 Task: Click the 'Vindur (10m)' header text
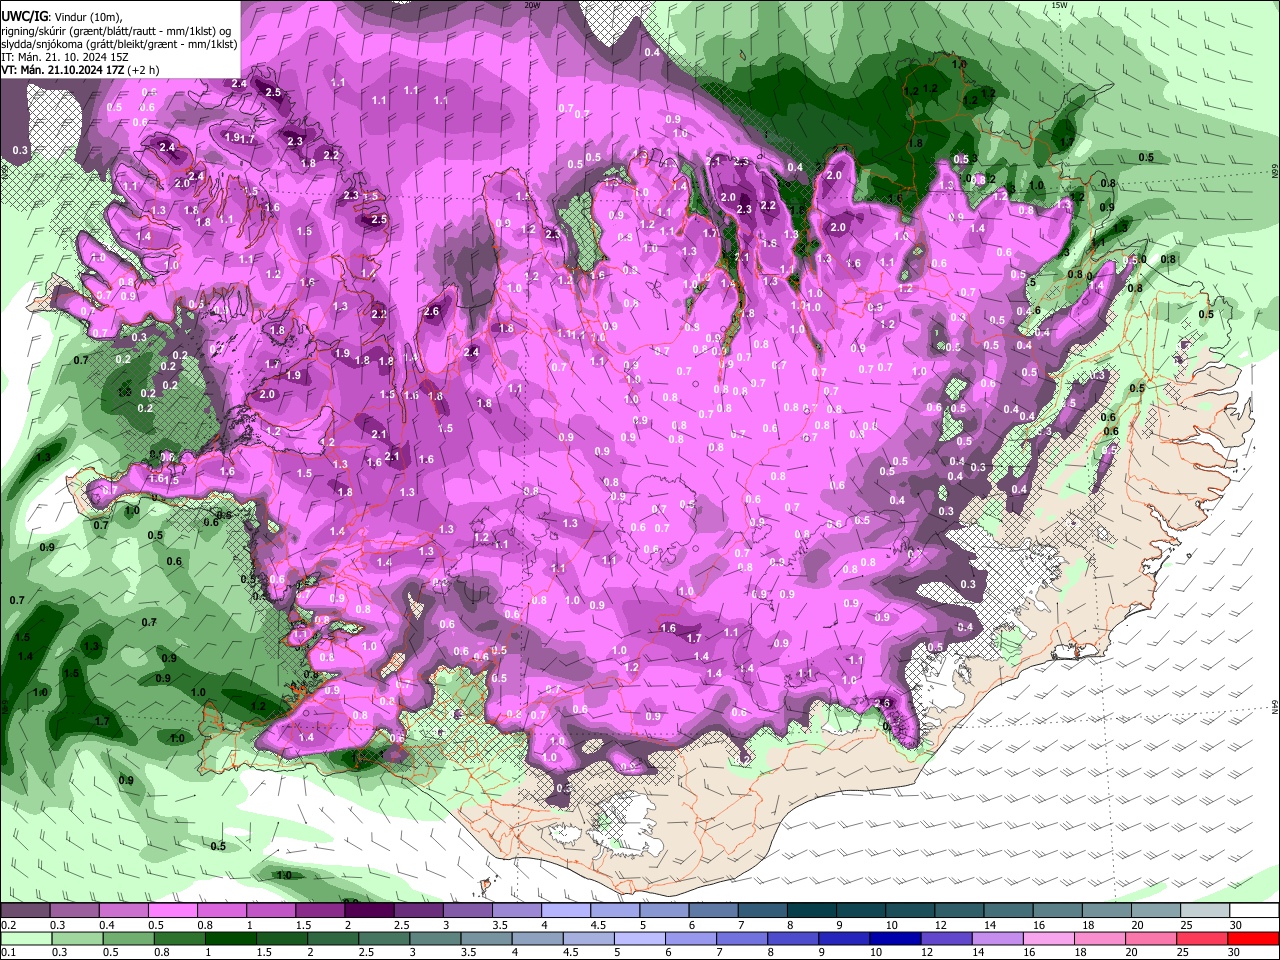[x=87, y=17]
